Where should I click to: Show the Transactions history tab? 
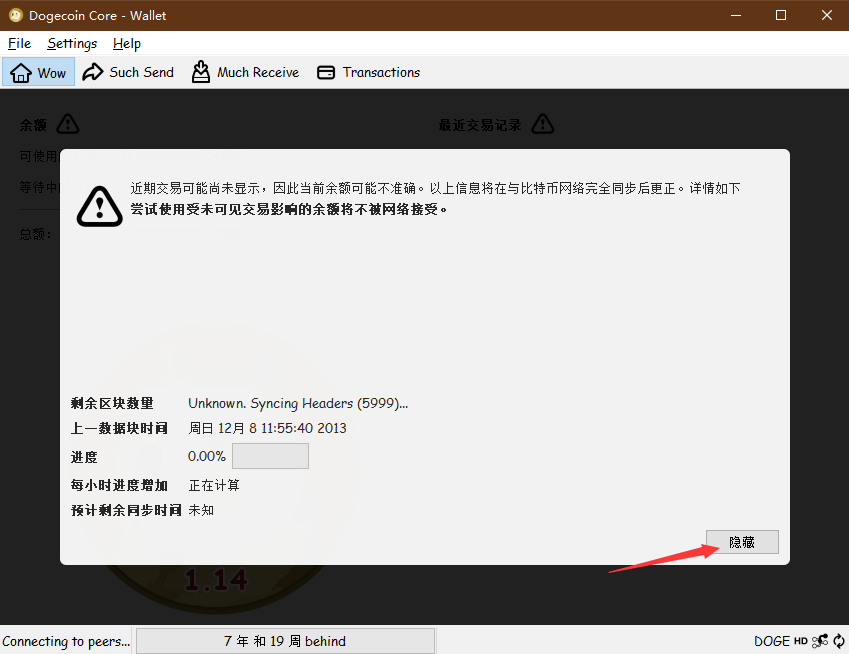368,72
